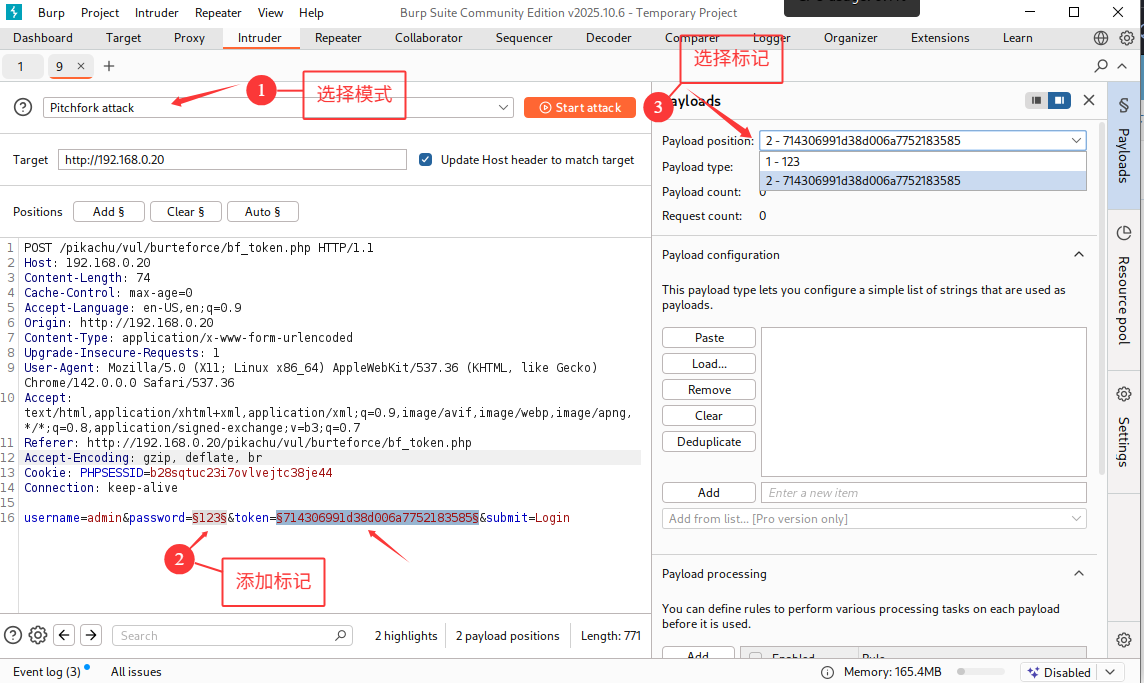Click the Clear § button
The image size is (1144, 683).
[x=185, y=212]
